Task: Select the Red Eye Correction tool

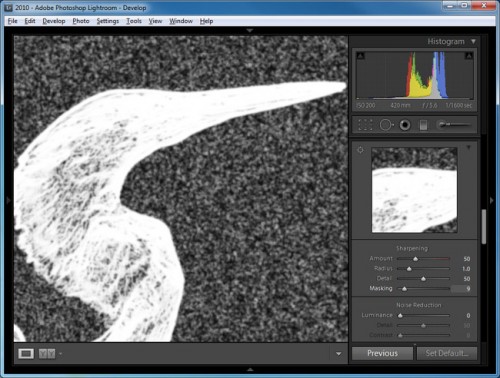Action: tap(405, 125)
